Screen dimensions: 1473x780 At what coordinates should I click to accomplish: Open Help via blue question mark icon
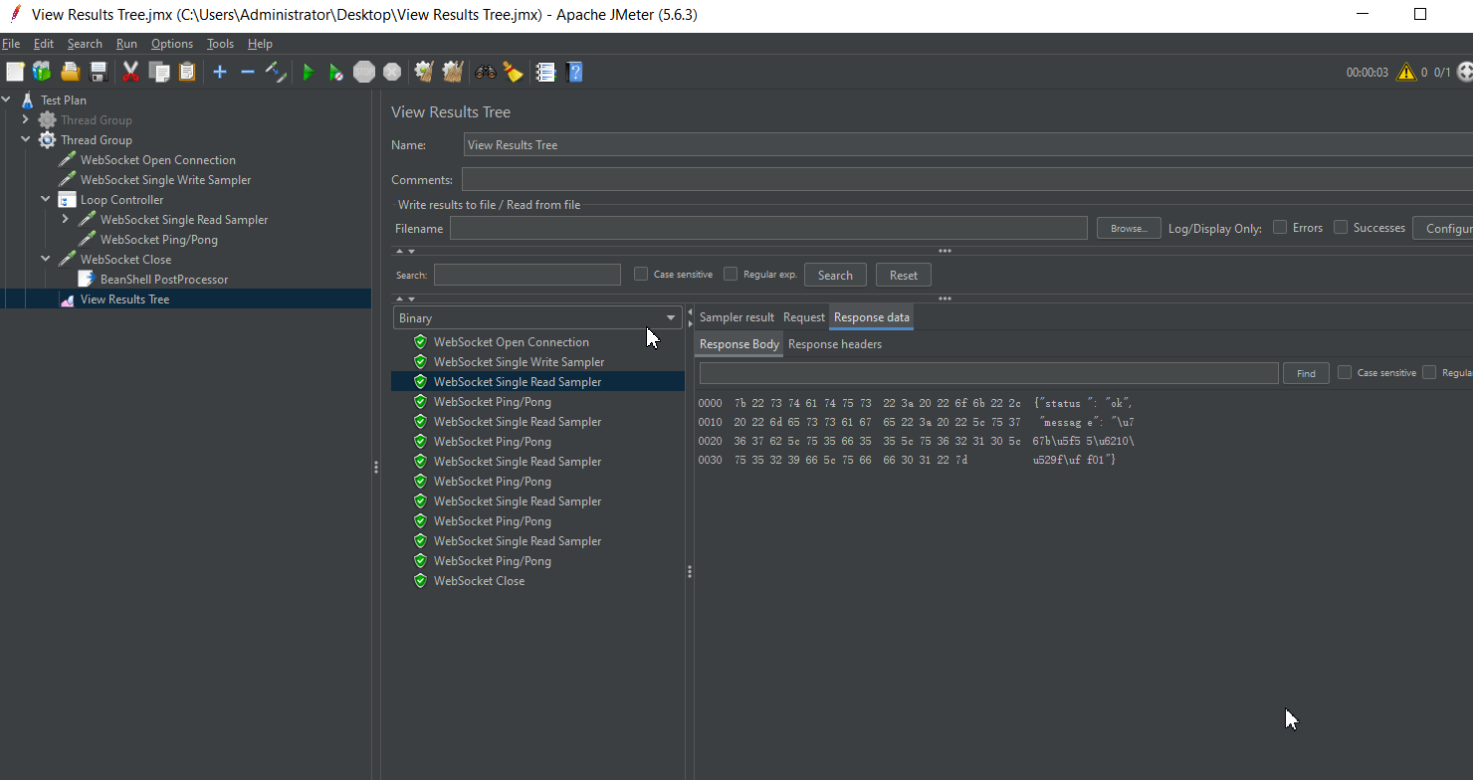pos(574,72)
